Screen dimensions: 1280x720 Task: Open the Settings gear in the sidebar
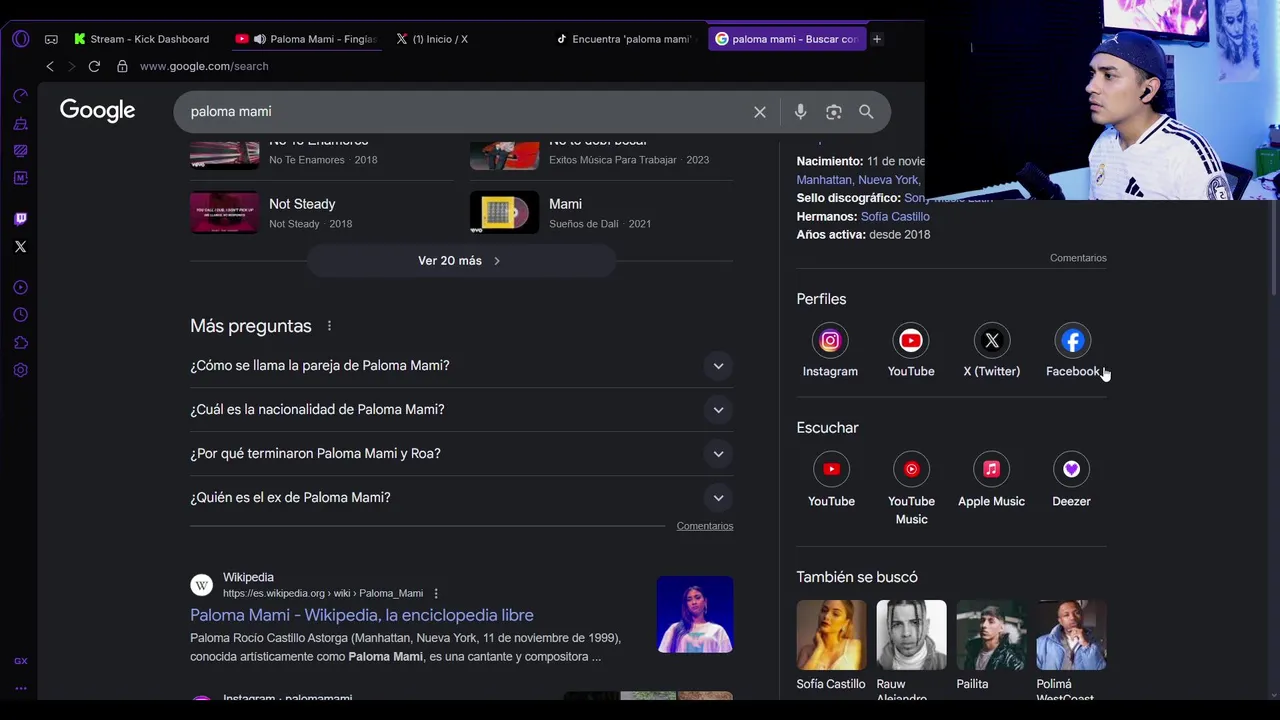20,370
